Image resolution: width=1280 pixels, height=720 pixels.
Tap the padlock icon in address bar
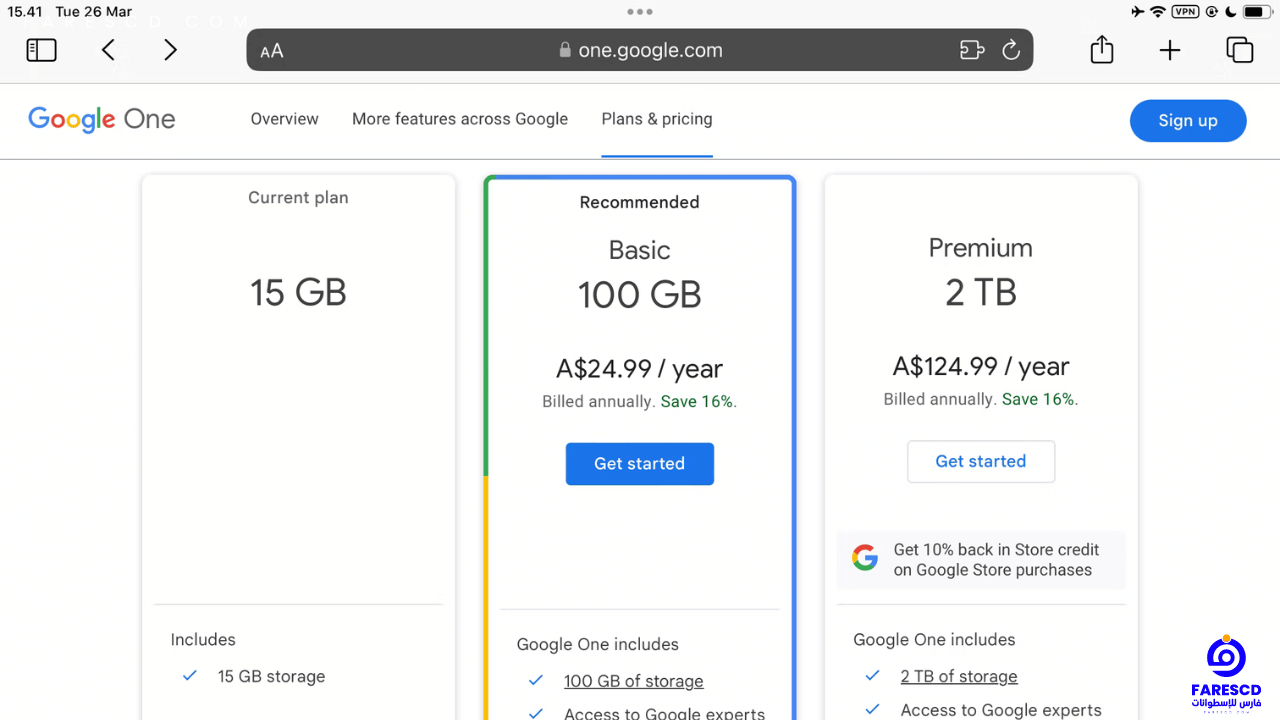click(565, 50)
